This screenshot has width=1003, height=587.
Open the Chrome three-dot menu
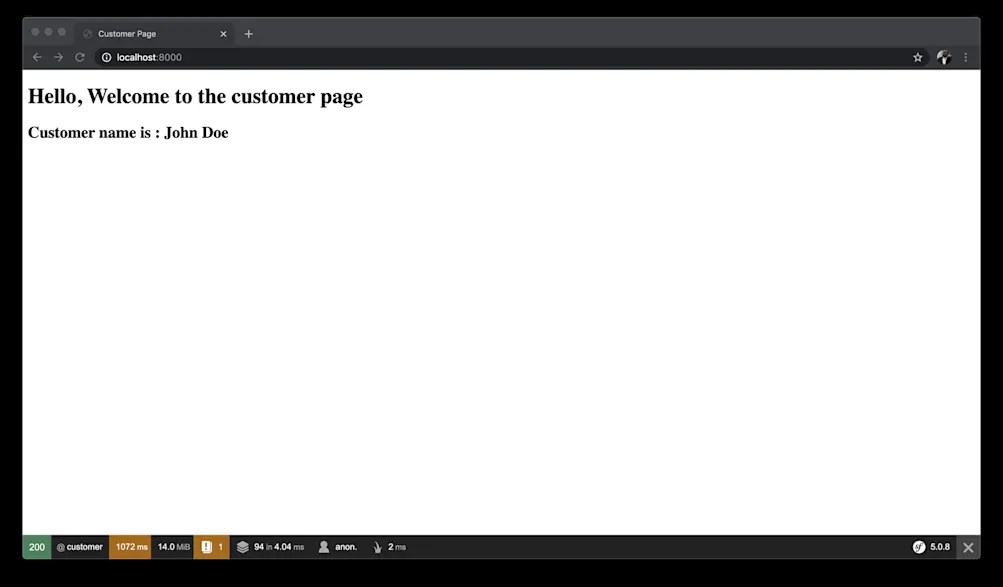[x=965, y=57]
